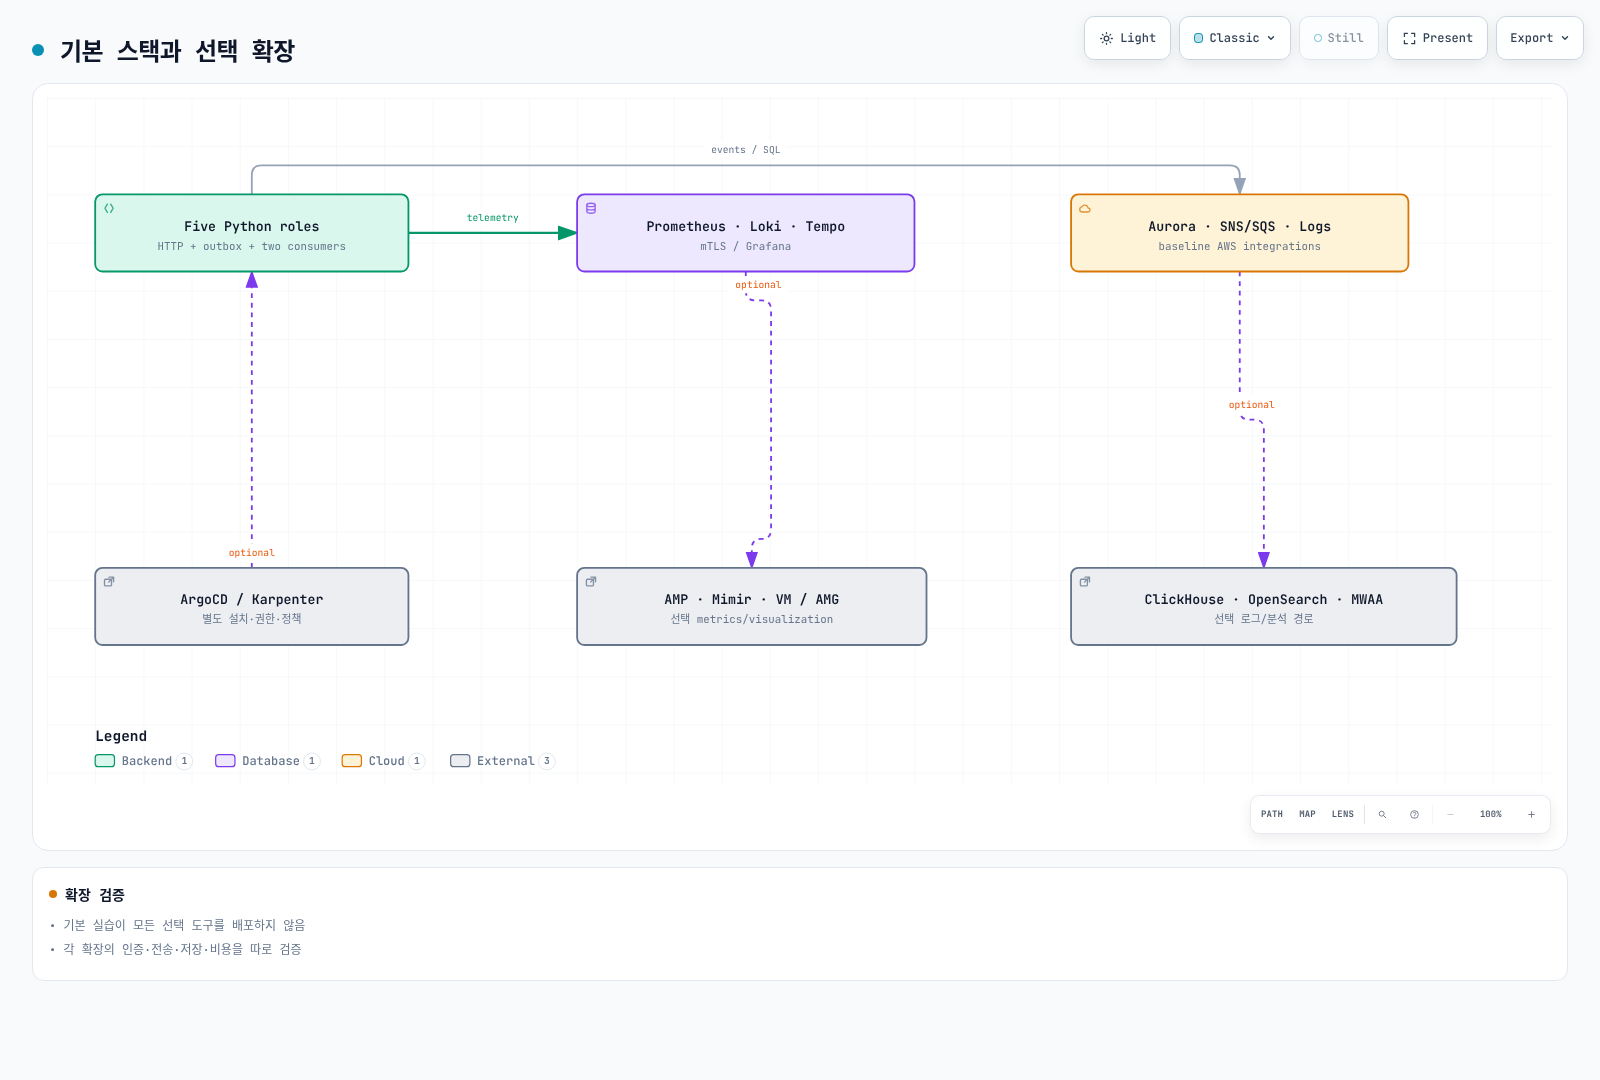Viewport: 1600px width, 1080px height.
Task: Click the cloud icon on Aurora node
Action: [1085, 208]
